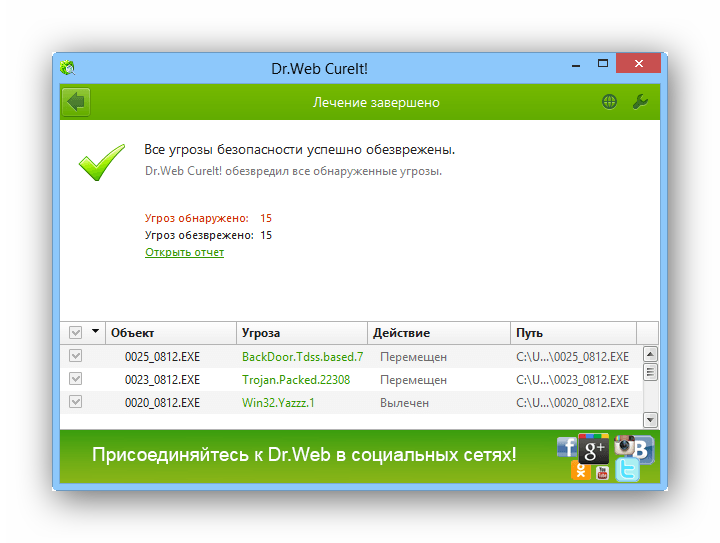Click the Dr.Web CureIt! title bar logo
720x543 pixels.
click(x=68, y=68)
